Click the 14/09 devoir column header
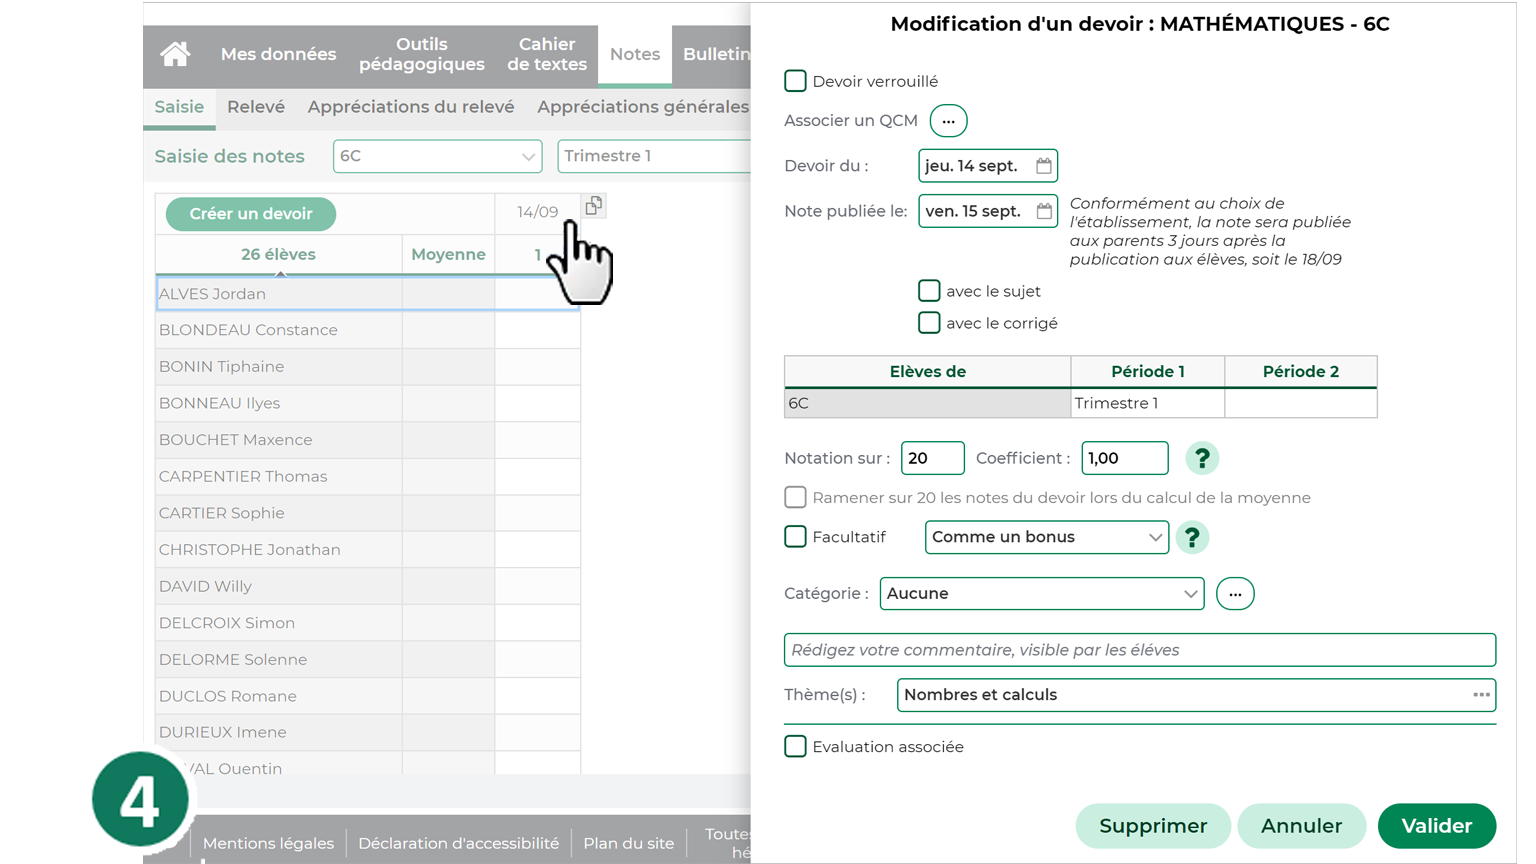The image size is (1536, 864). pyautogui.click(x=537, y=212)
